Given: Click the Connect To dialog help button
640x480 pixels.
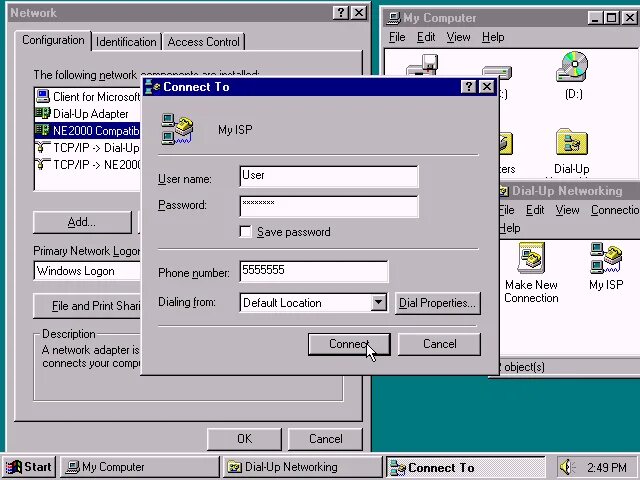Looking at the screenshot, I should point(468,87).
